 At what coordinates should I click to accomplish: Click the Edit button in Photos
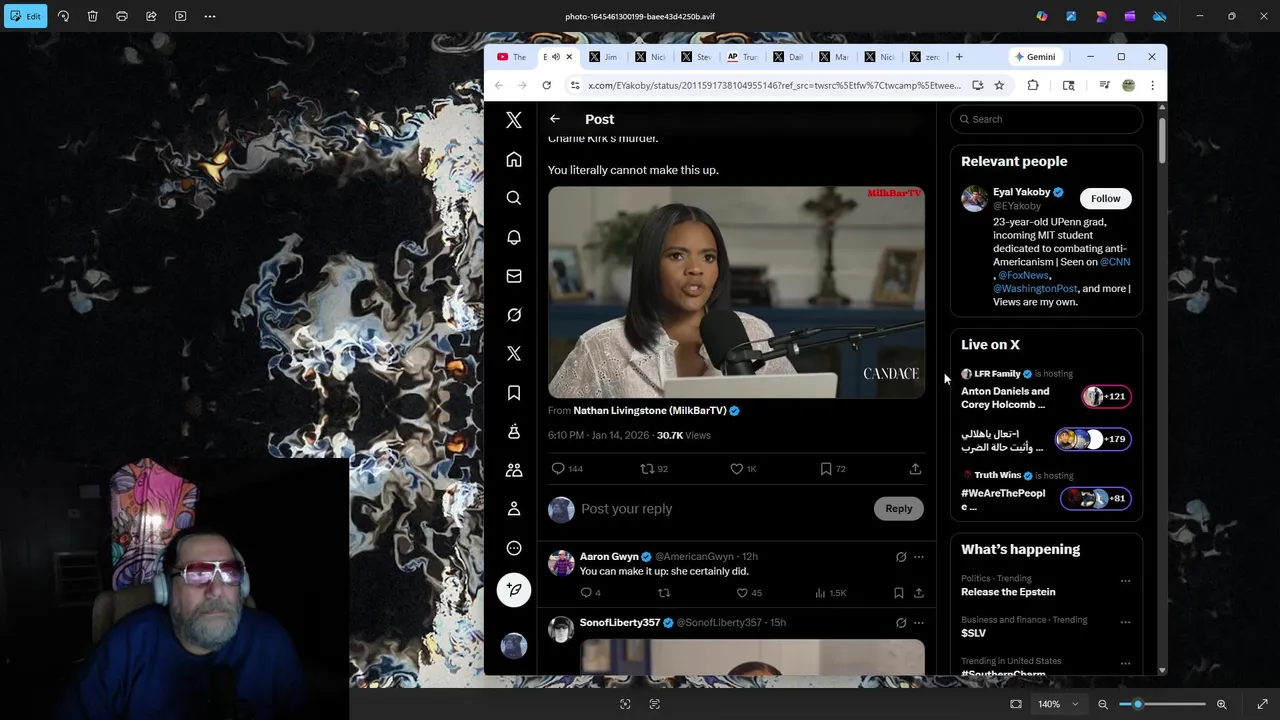25,16
